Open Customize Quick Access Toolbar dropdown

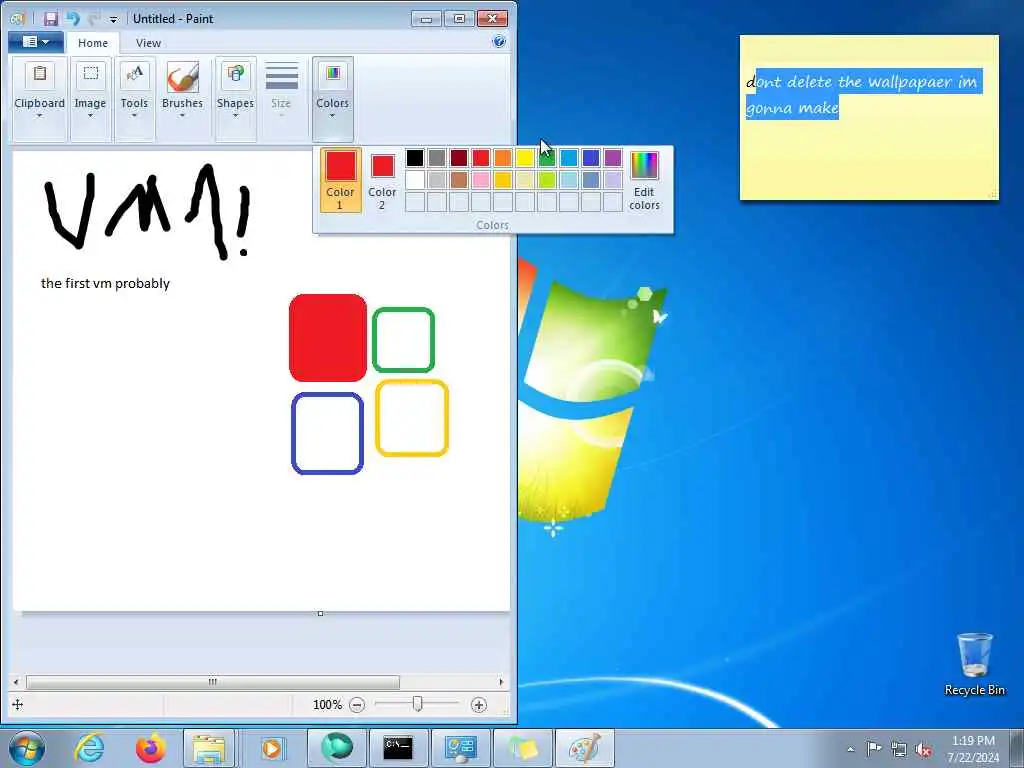[113, 20]
